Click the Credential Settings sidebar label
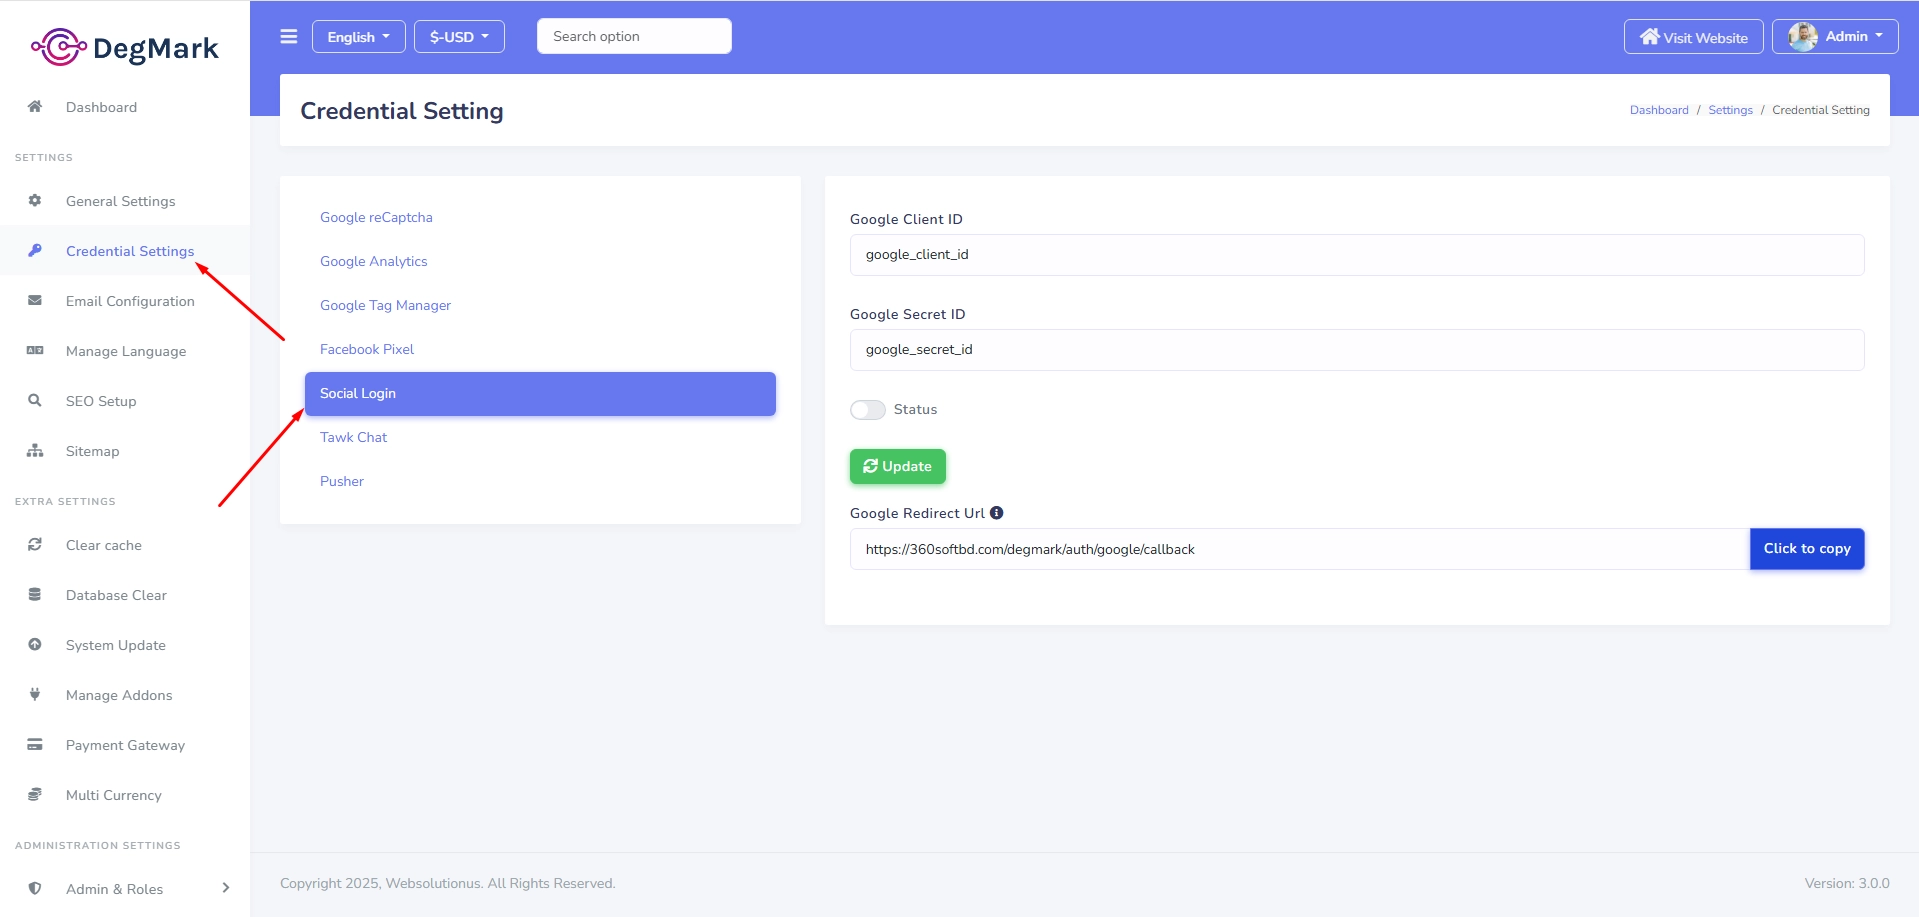 pos(130,251)
